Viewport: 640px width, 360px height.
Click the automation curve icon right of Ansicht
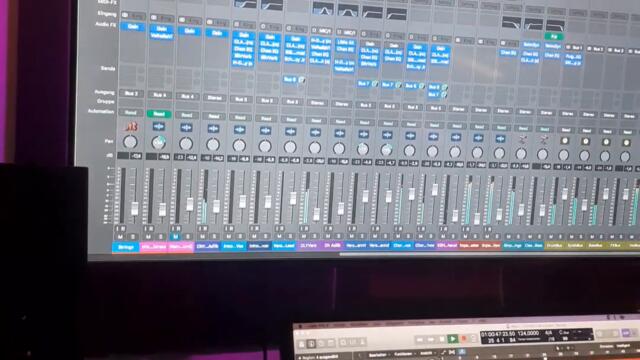point(443,352)
